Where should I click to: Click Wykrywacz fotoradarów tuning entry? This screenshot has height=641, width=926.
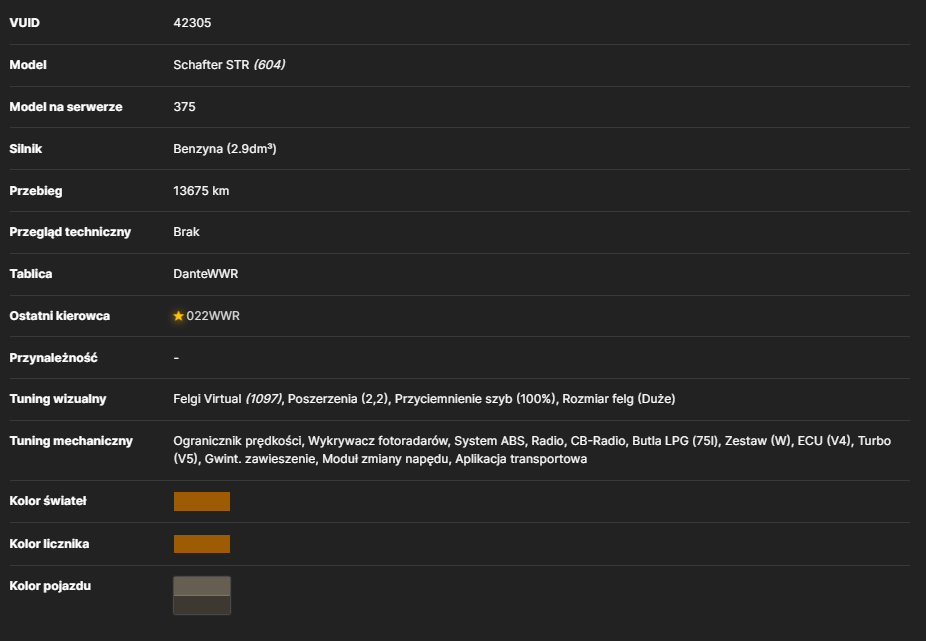click(378, 441)
